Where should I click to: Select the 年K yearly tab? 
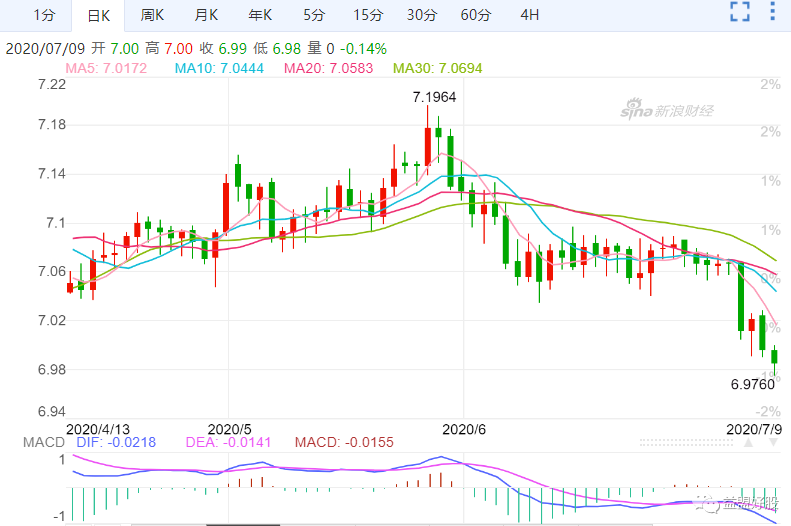260,15
